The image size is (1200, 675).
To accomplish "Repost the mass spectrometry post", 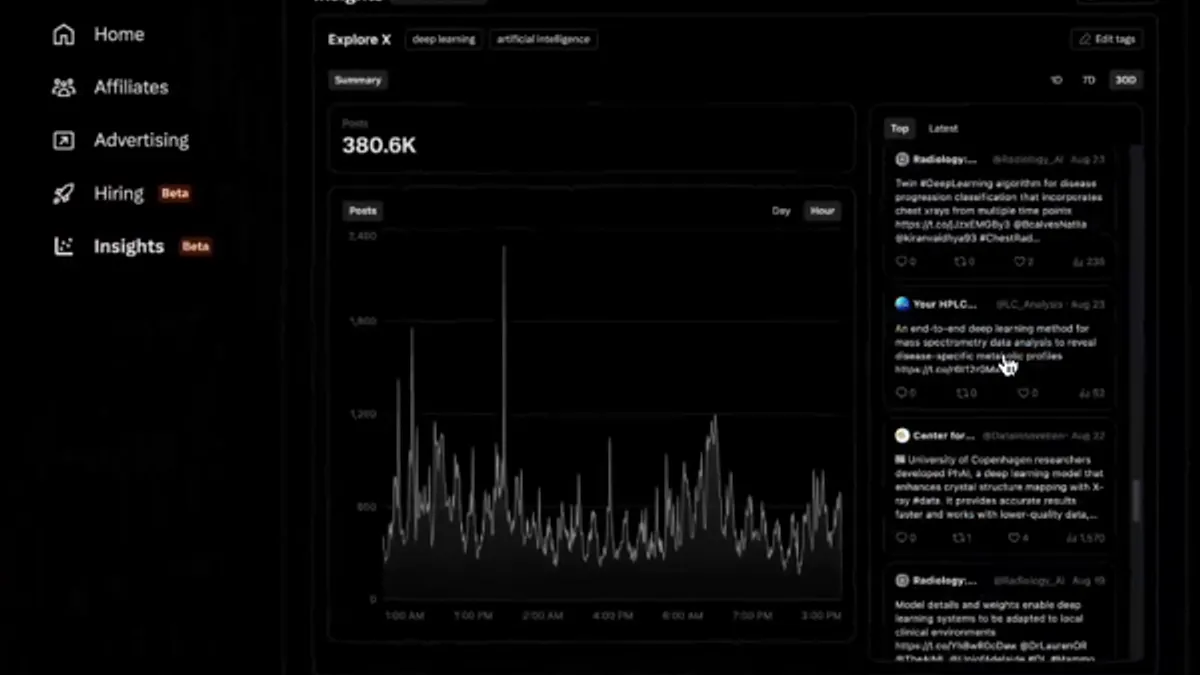I will [x=962, y=393].
